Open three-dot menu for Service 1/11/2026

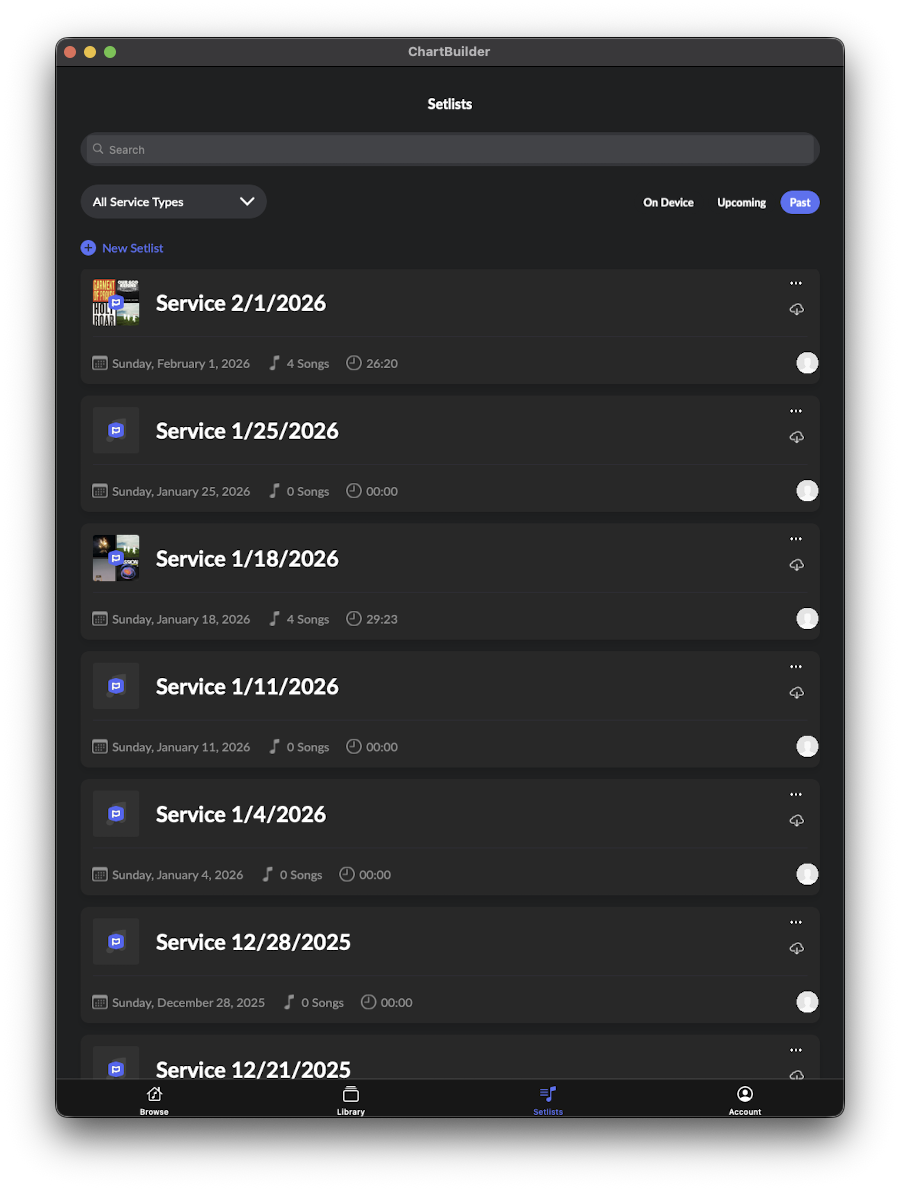click(796, 666)
